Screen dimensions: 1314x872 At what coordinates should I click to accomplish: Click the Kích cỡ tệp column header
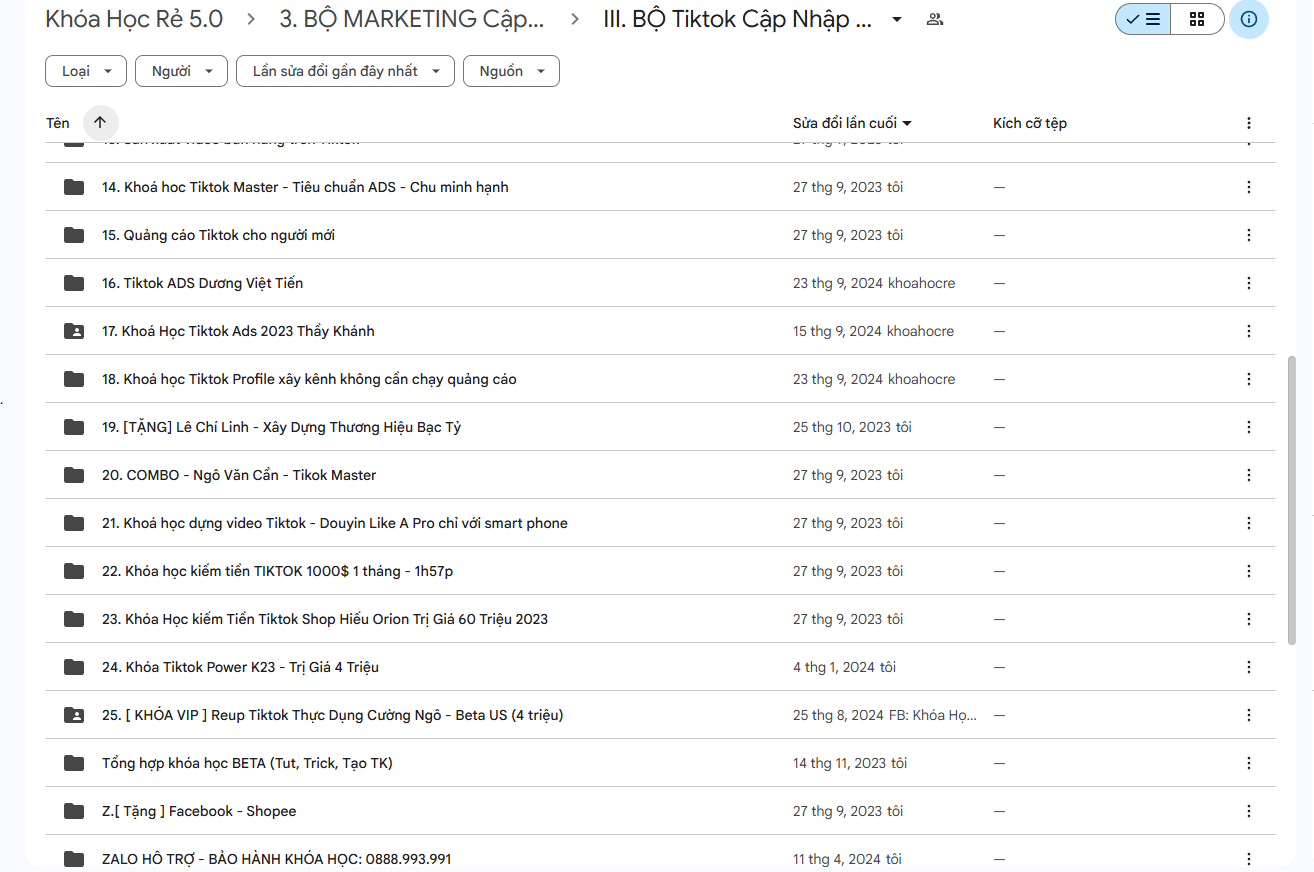(1030, 123)
